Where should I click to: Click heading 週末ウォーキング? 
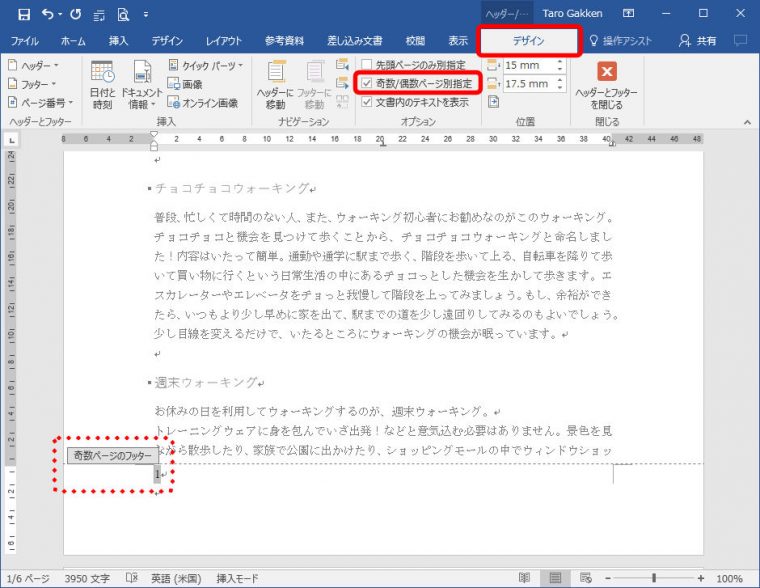point(206,382)
